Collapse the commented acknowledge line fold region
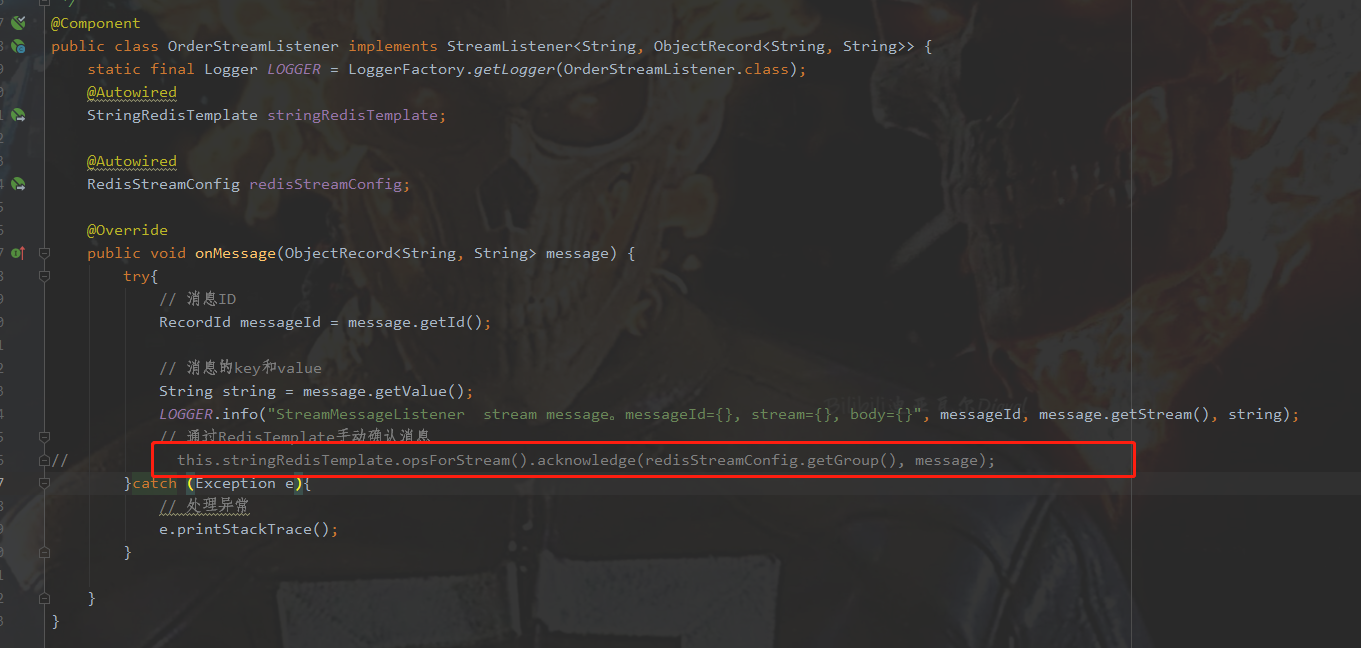The image size is (1361, 648). (43, 460)
